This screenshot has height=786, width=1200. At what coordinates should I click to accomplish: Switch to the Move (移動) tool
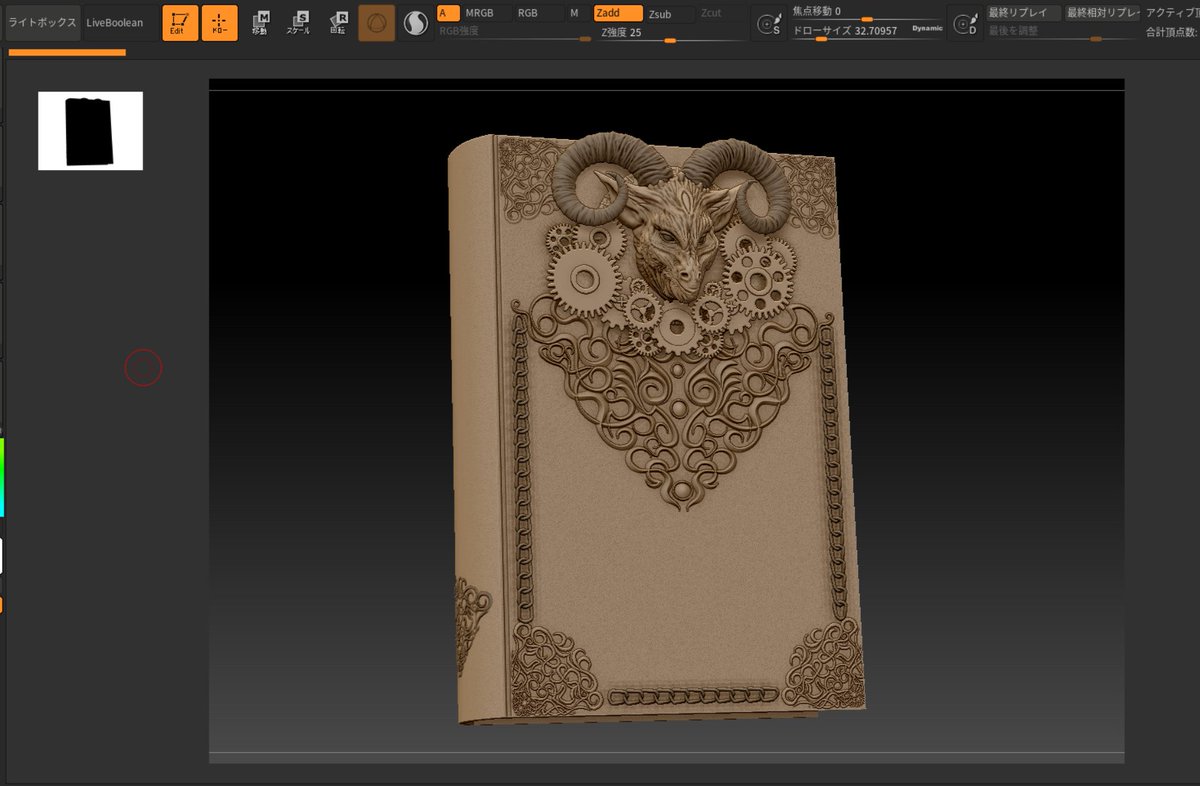pos(260,22)
